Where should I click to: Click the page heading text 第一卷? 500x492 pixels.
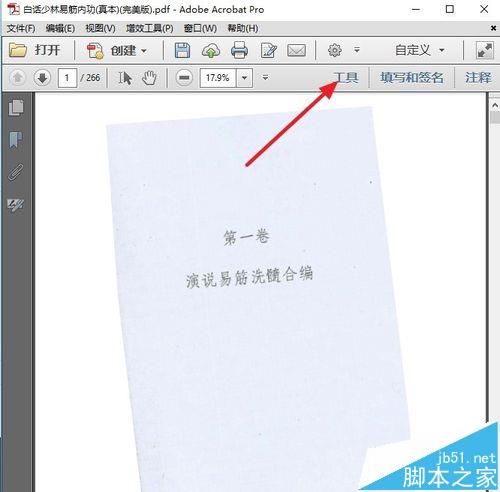point(246,237)
